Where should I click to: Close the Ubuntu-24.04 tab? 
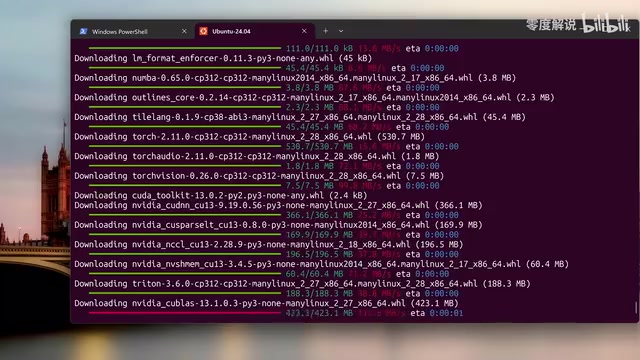click(304, 31)
